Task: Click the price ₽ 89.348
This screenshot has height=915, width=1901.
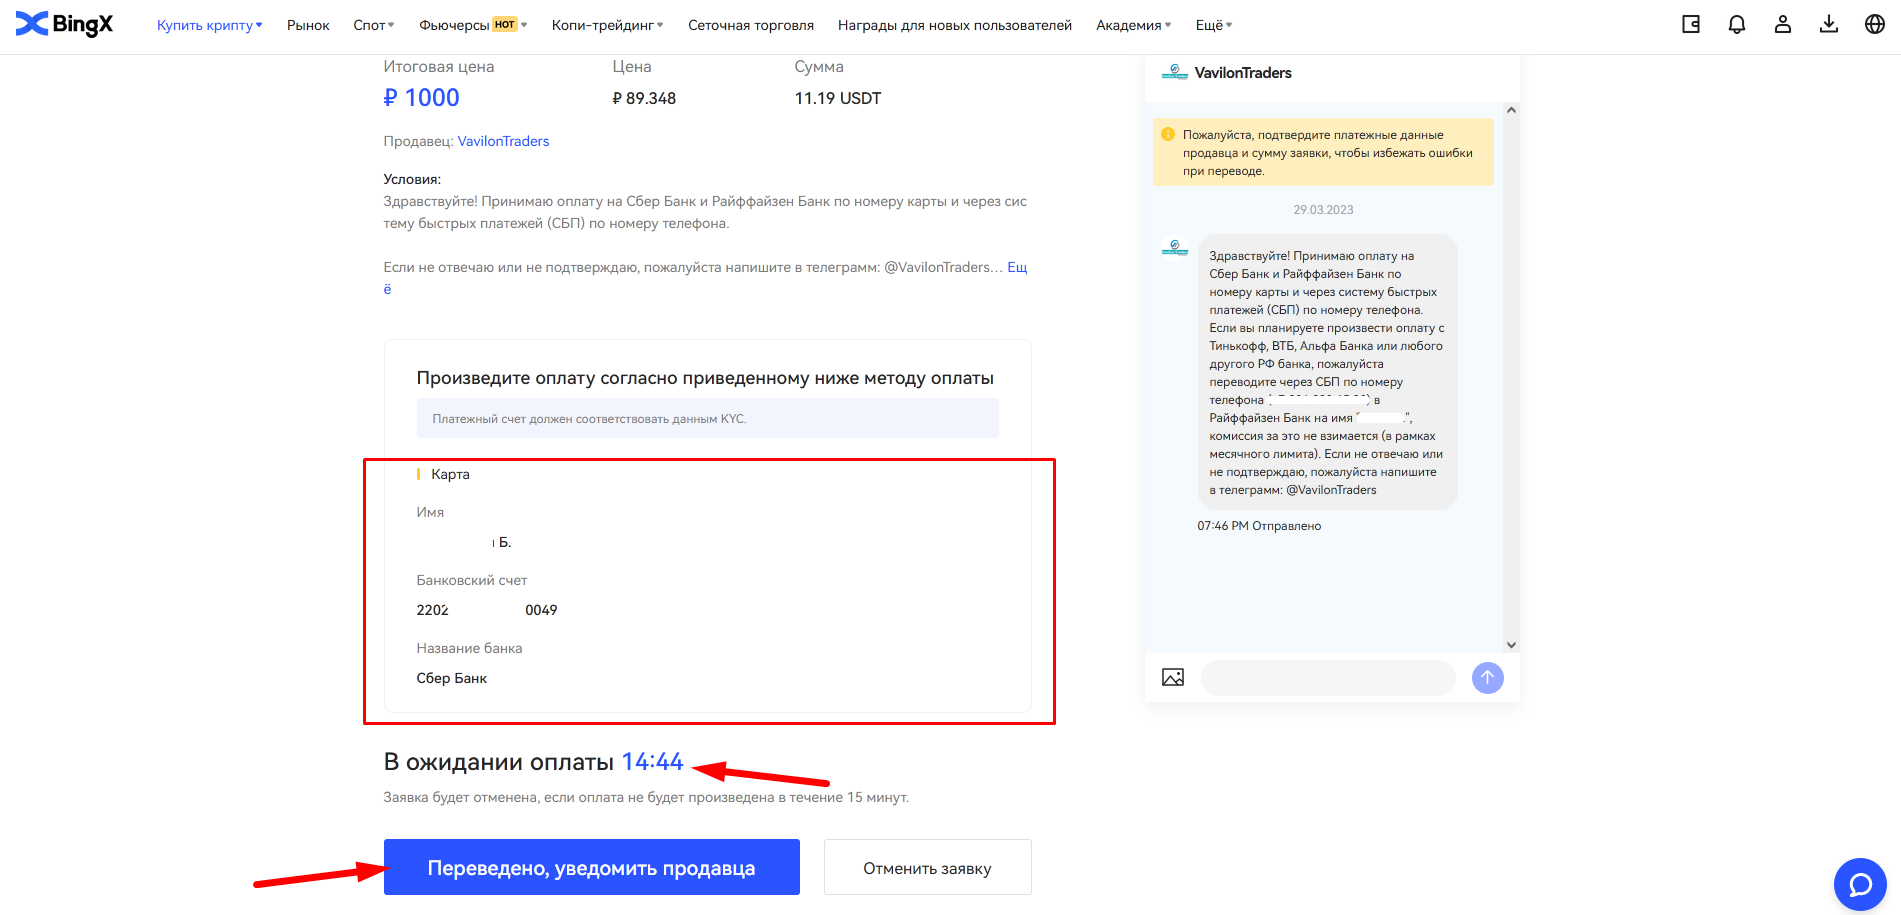Action: [x=644, y=98]
